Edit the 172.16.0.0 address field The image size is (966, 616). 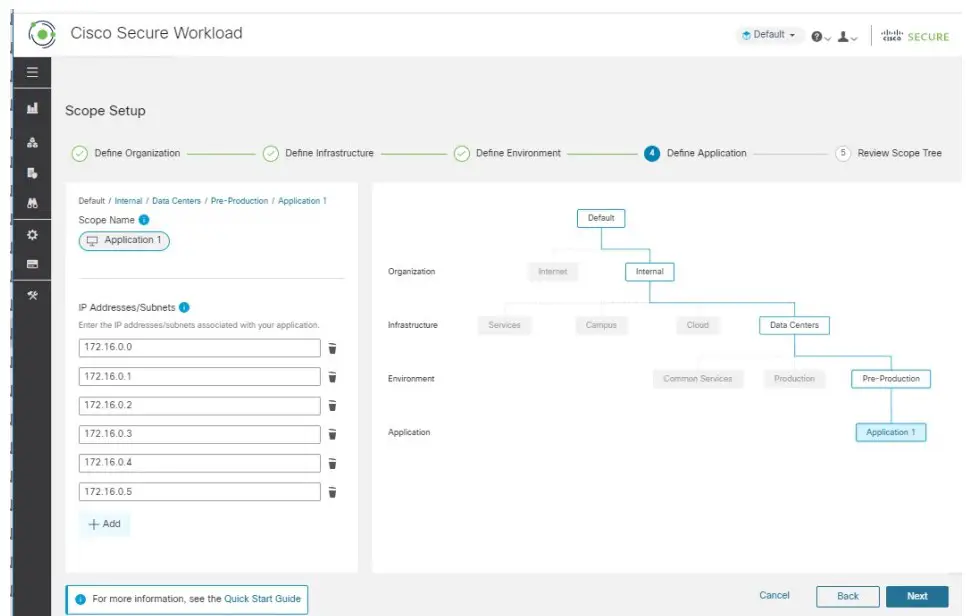[x=200, y=348]
